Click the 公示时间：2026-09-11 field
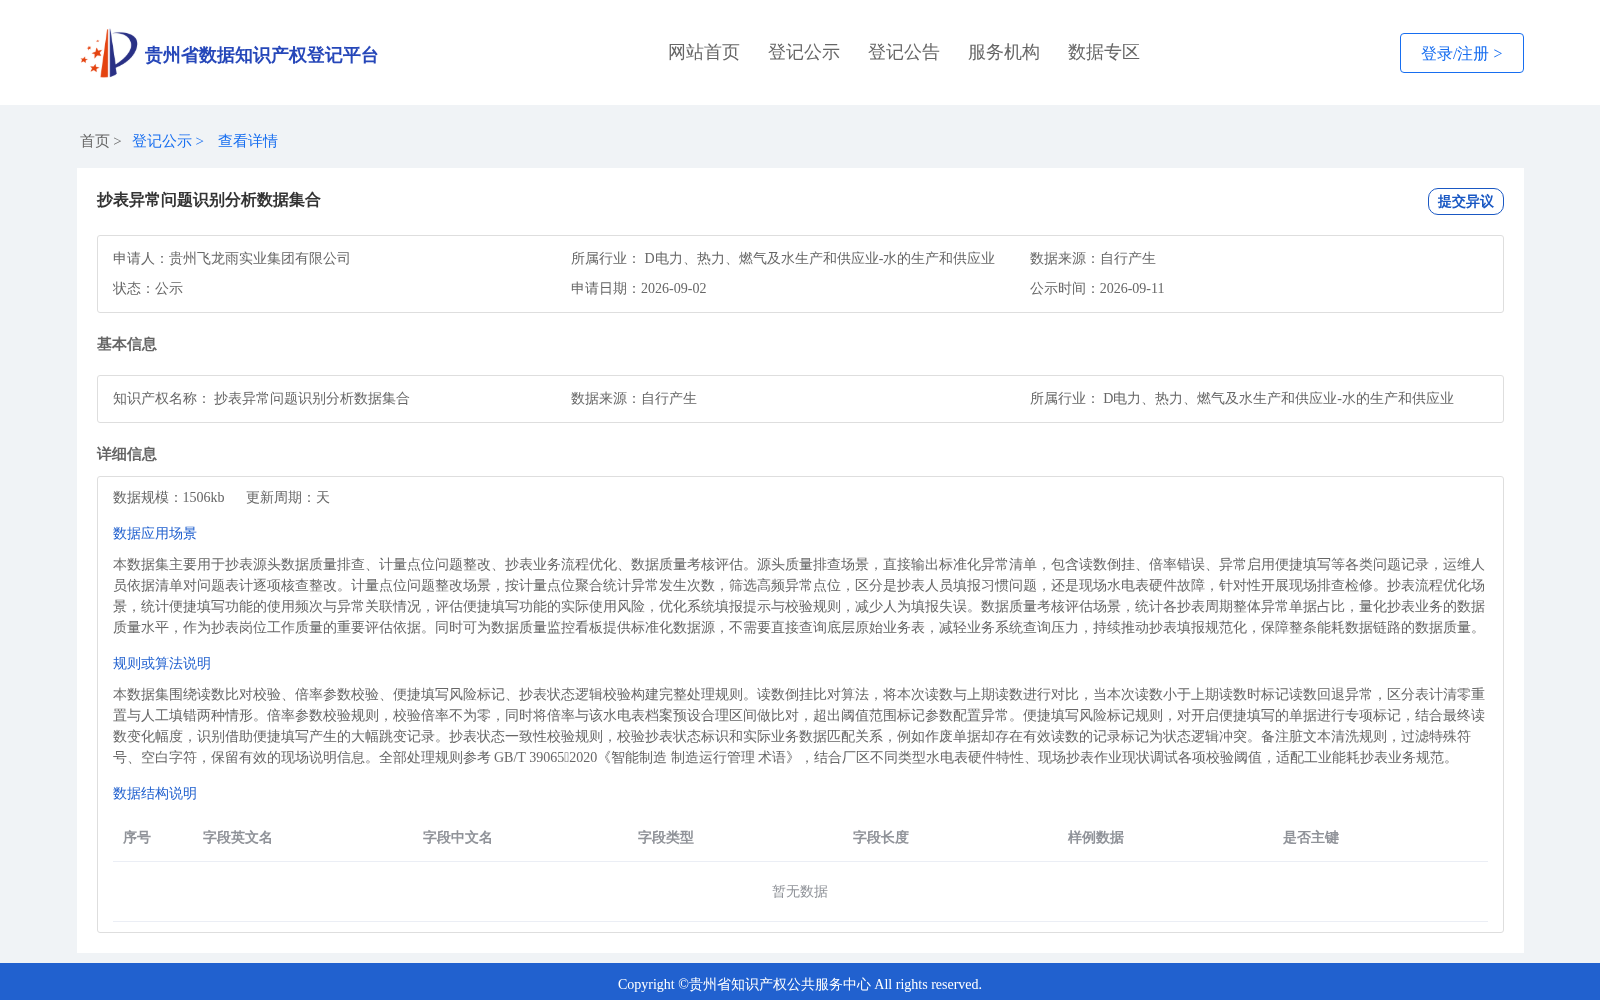 click(x=1097, y=288)
